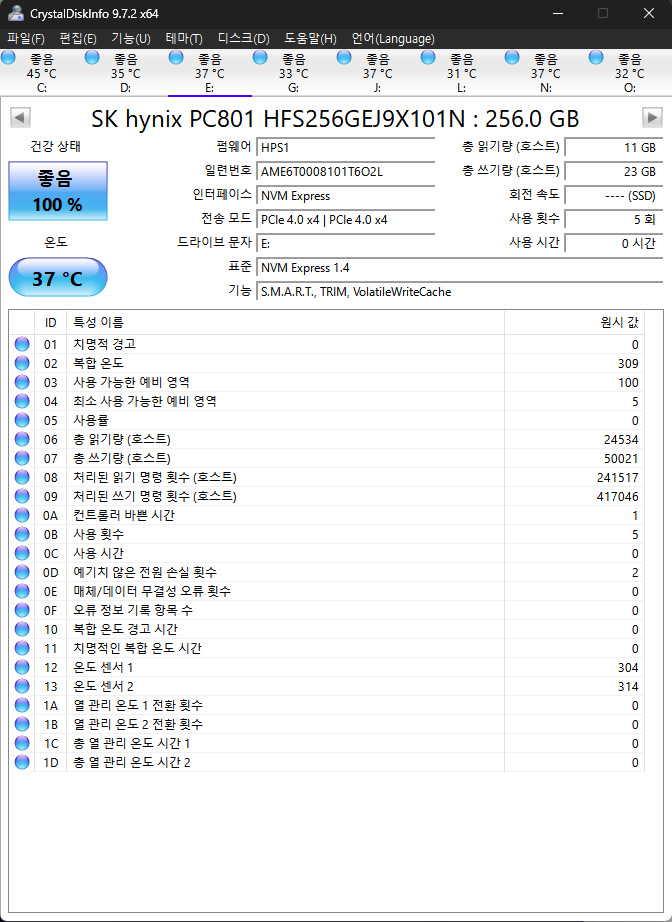
Task: Click status icon for 02 복합 온도
Action: pyautogui.click(x=22, y=363)
